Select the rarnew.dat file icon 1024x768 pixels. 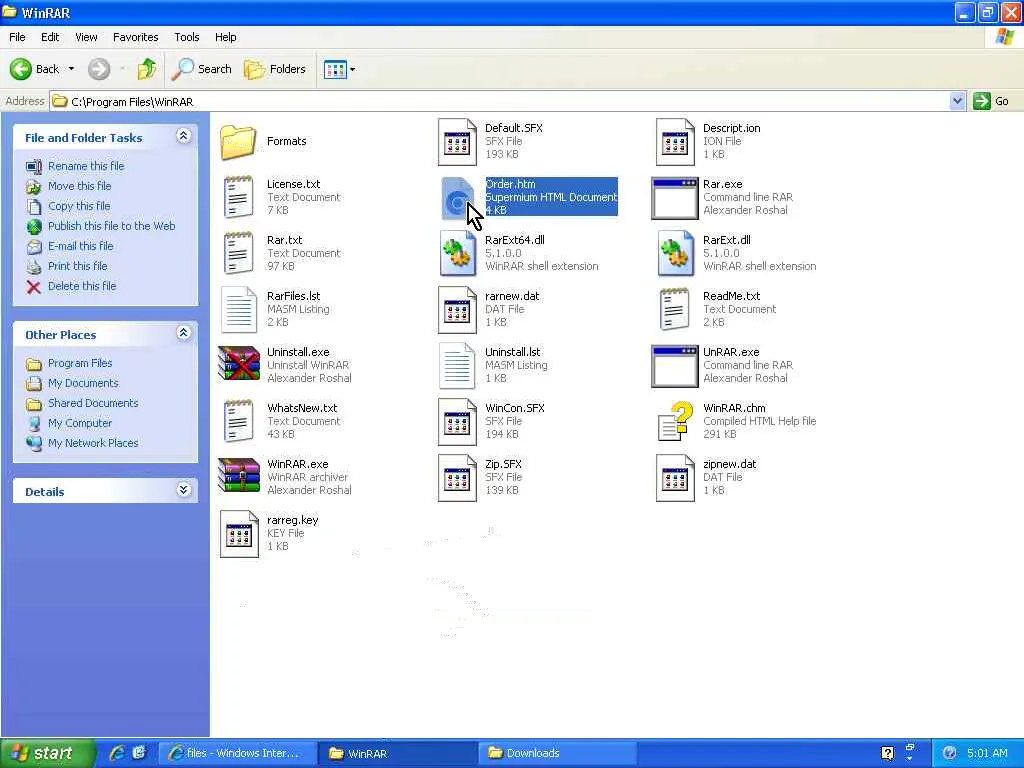coord(456,310)
